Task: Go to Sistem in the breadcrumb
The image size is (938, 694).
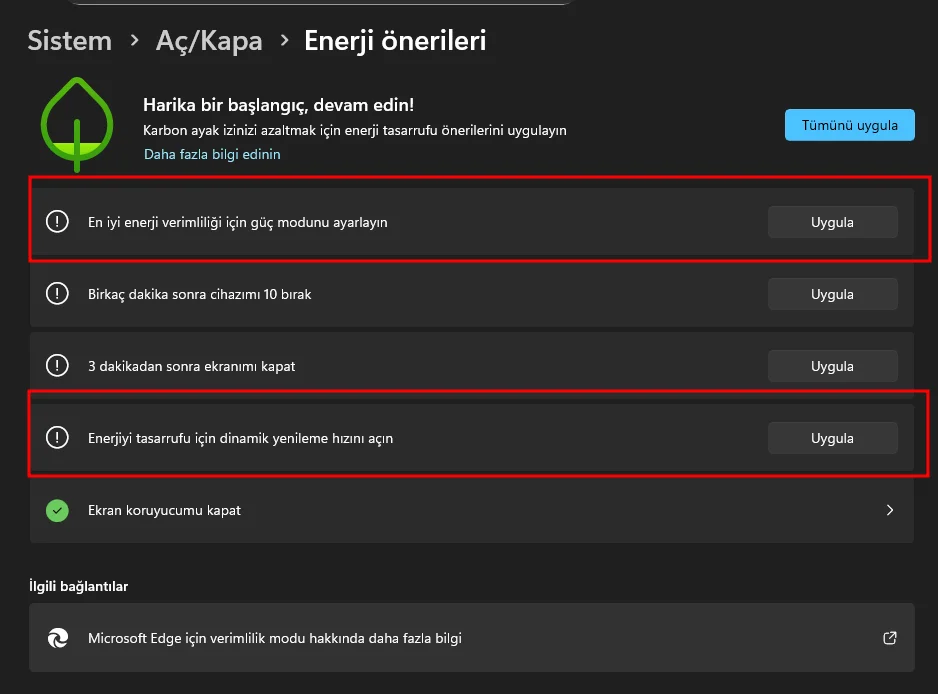Action: pyautogui.click(x=69, y=41)
